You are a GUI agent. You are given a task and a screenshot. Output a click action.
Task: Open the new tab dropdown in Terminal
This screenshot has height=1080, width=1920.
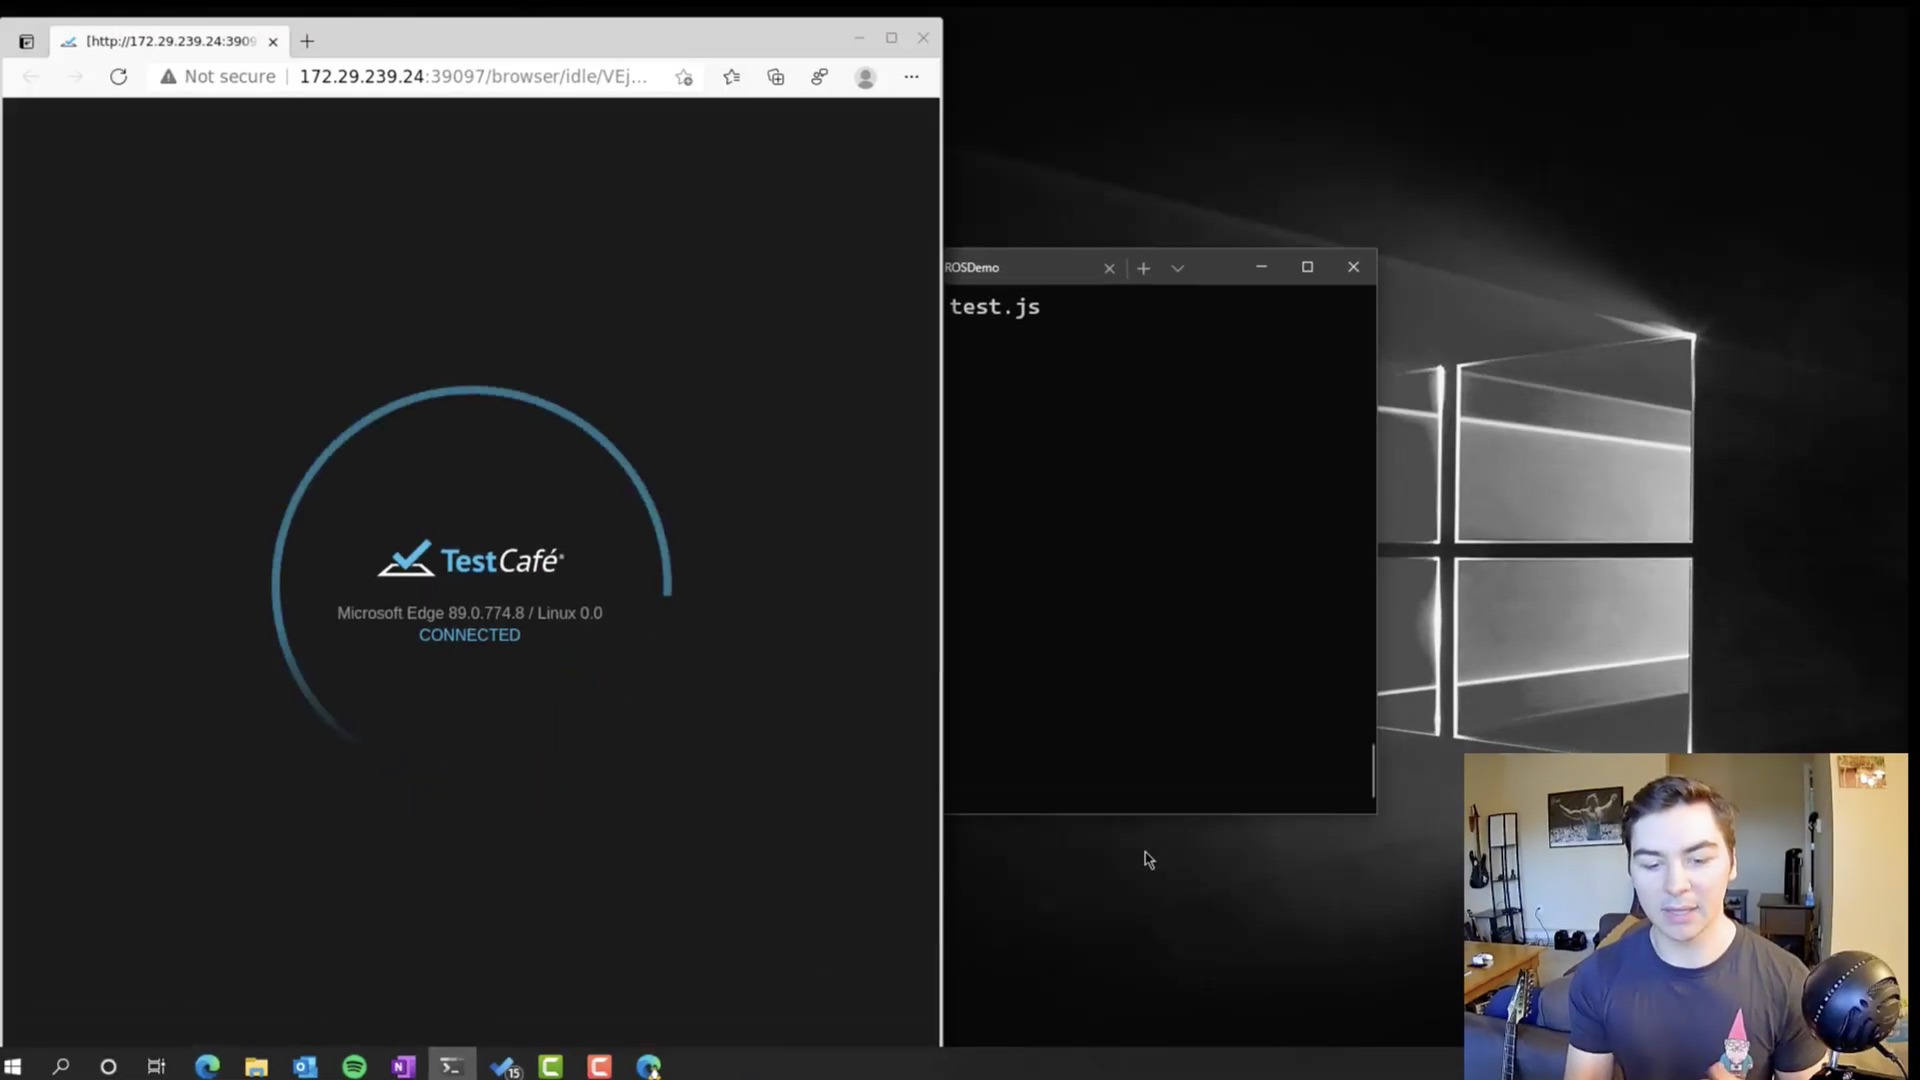pos(1177,268)
